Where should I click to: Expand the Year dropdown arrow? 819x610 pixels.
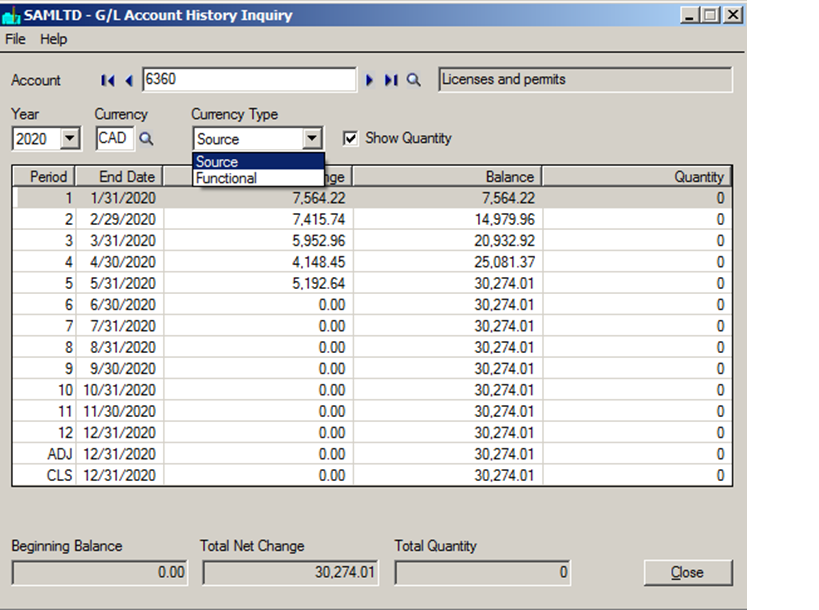[x=70, y=139]
